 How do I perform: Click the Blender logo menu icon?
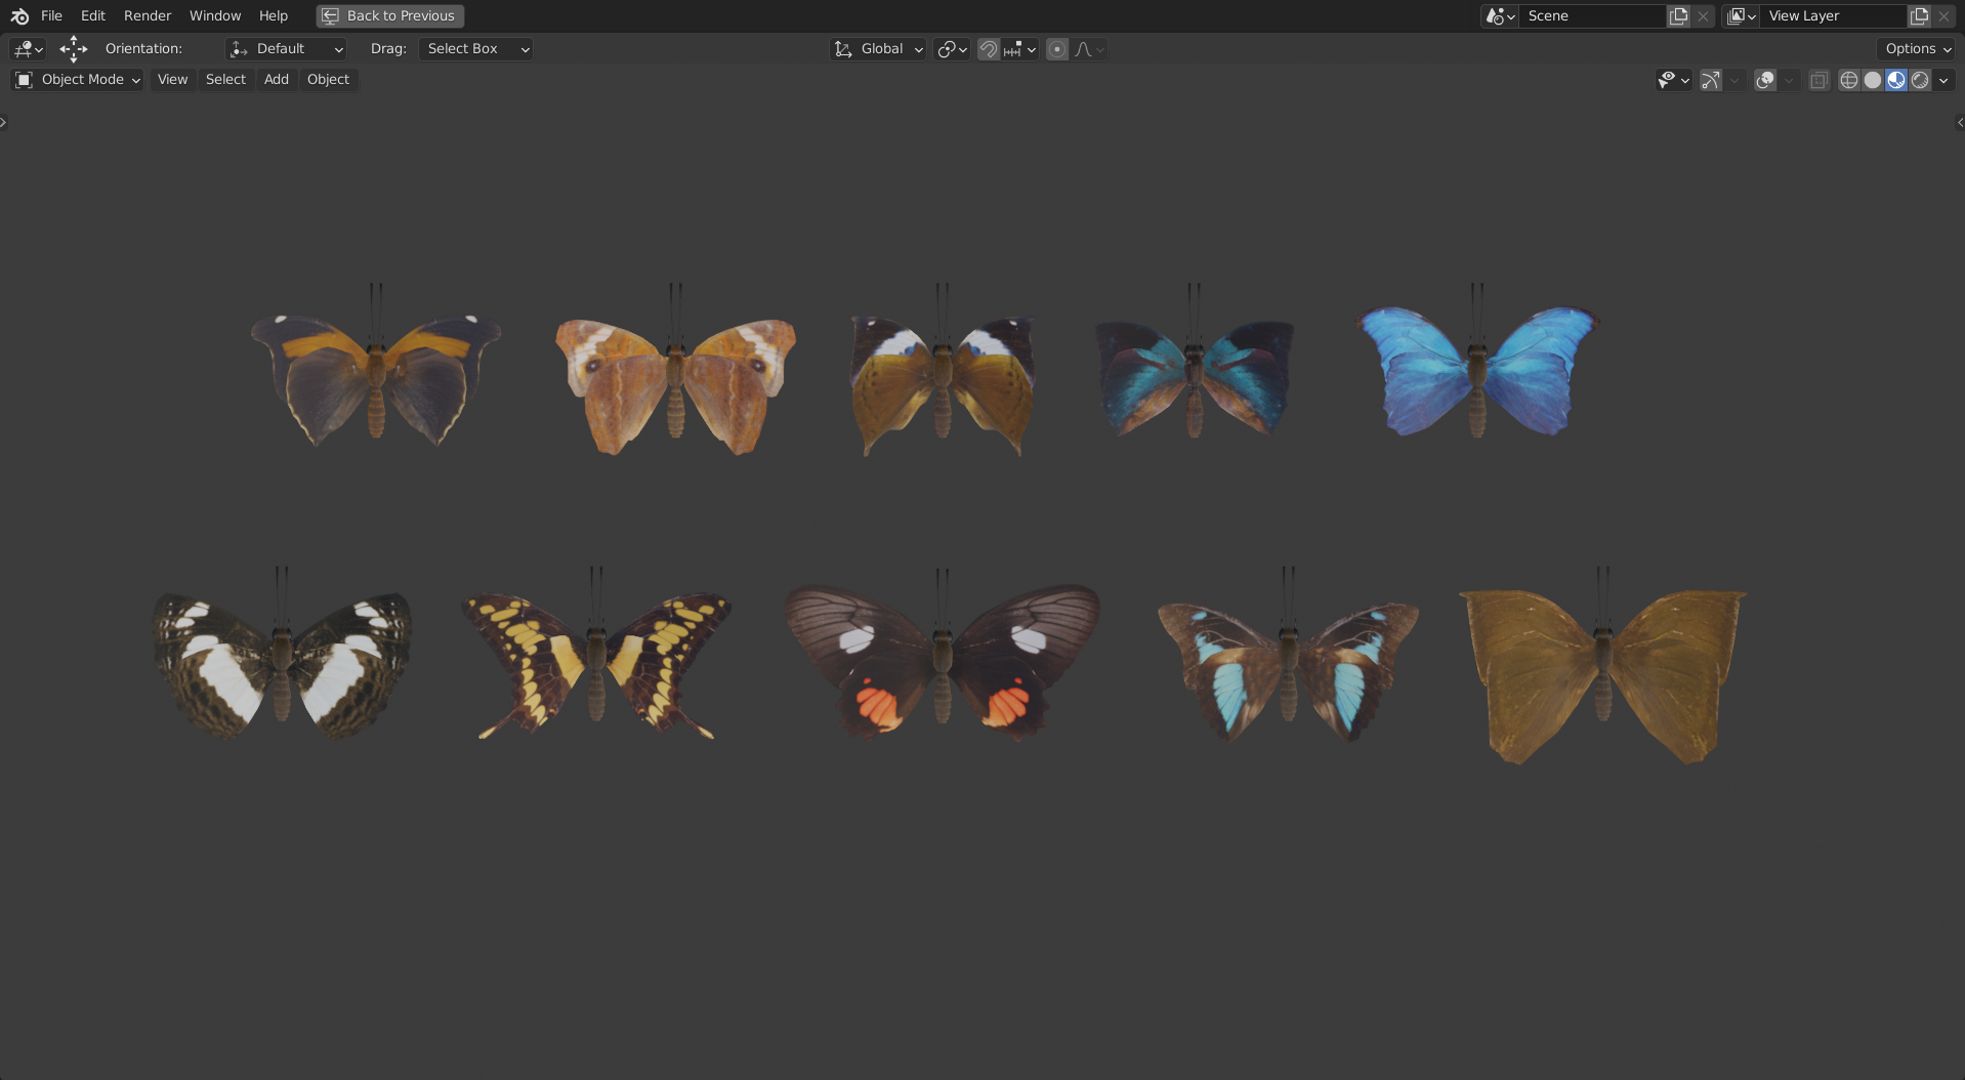(x=19, y=16)
